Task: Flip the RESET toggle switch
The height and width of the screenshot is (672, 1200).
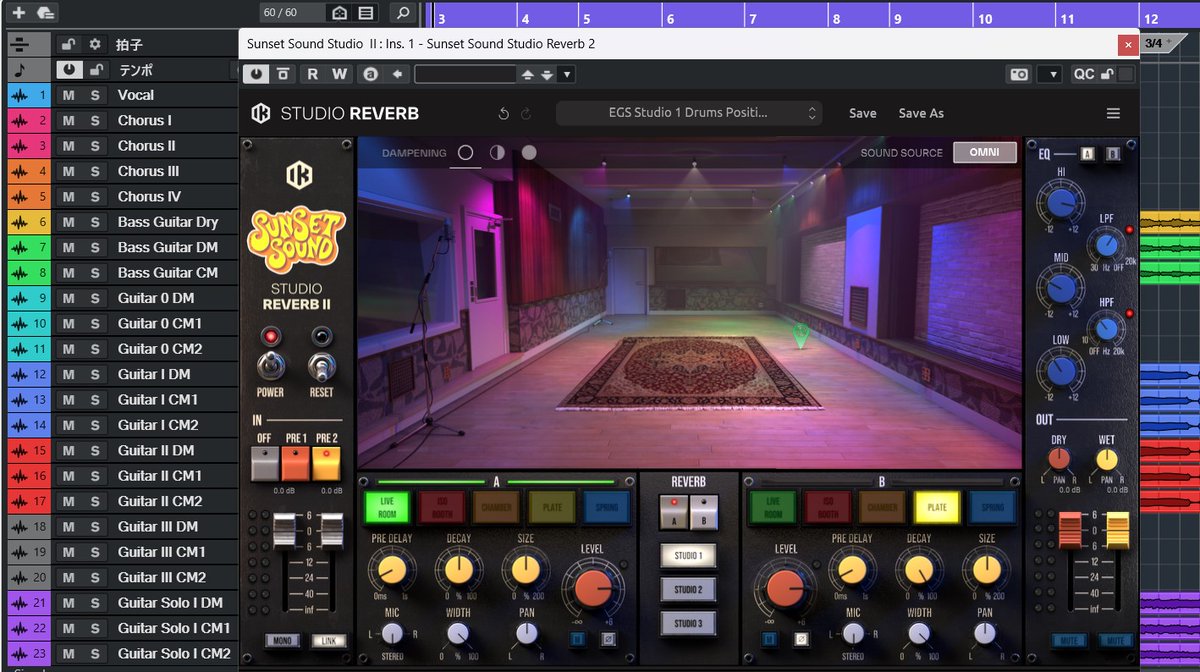Action: point(321,365)
